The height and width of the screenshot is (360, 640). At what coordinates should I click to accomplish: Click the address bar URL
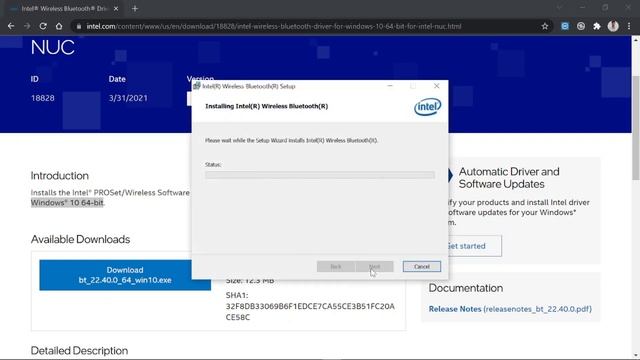pos(273,26)
